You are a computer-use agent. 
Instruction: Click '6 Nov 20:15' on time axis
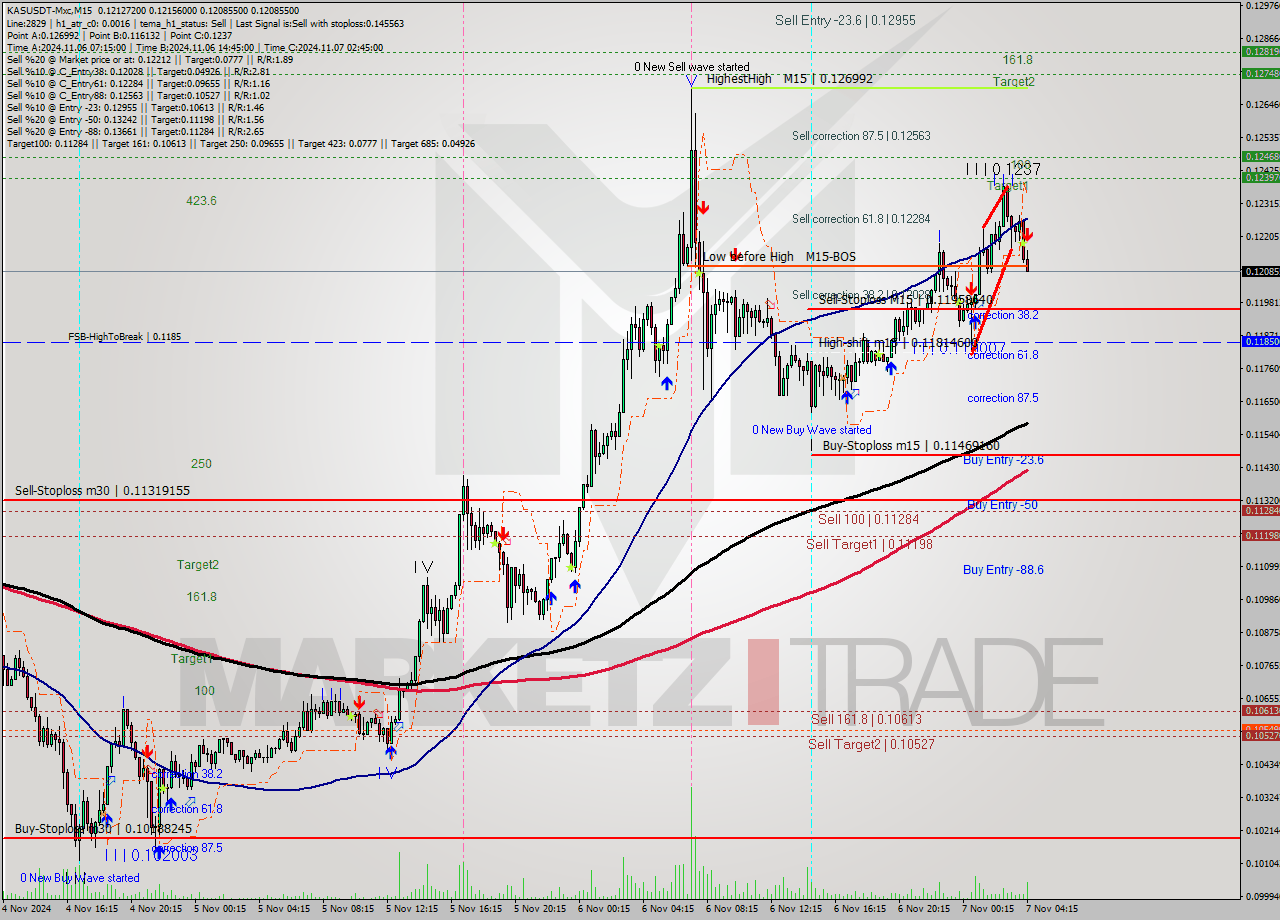click(924, 909)
